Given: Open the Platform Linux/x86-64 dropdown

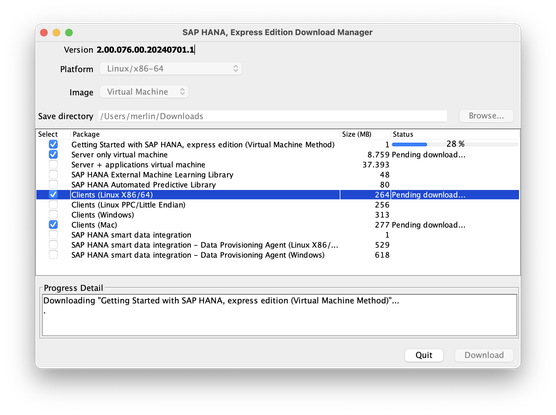Looking at the screenshot, I should [x=171, y=68].
